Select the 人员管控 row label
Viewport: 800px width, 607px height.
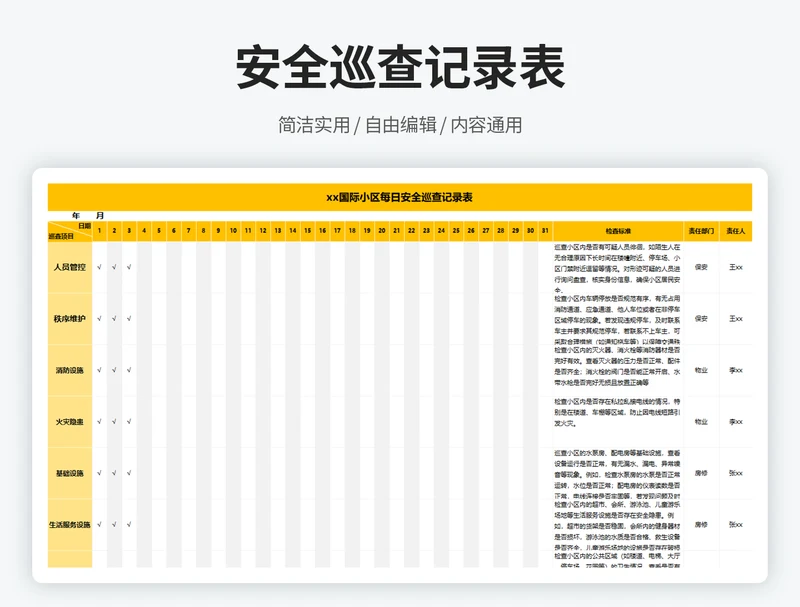pyautogui.click(x=70, y=267)
